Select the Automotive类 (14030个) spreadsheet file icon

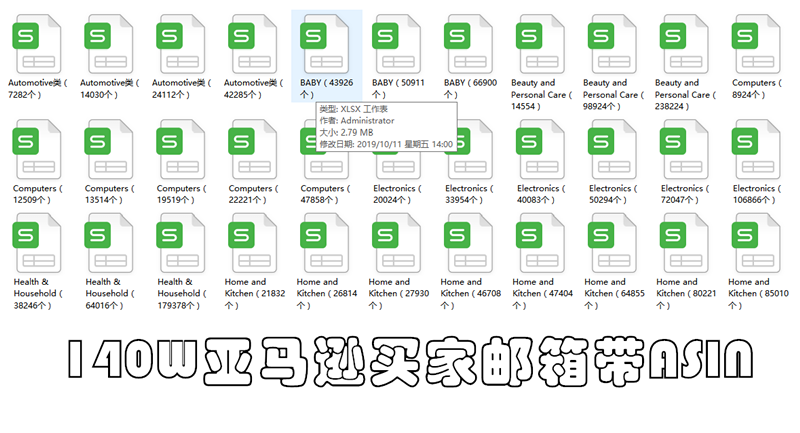click(x=109, y=44)
